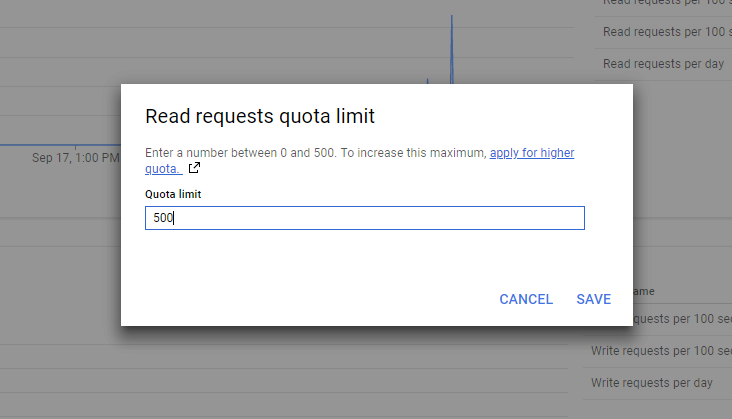Click the tall spike in the usage chart
This screenshot has width=732, height=419.
(452, 40)
